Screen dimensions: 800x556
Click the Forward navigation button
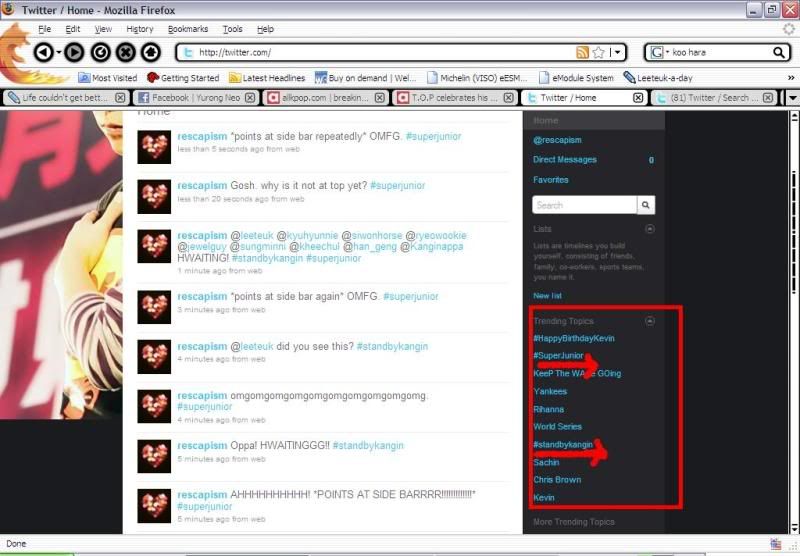click(74, 52)
